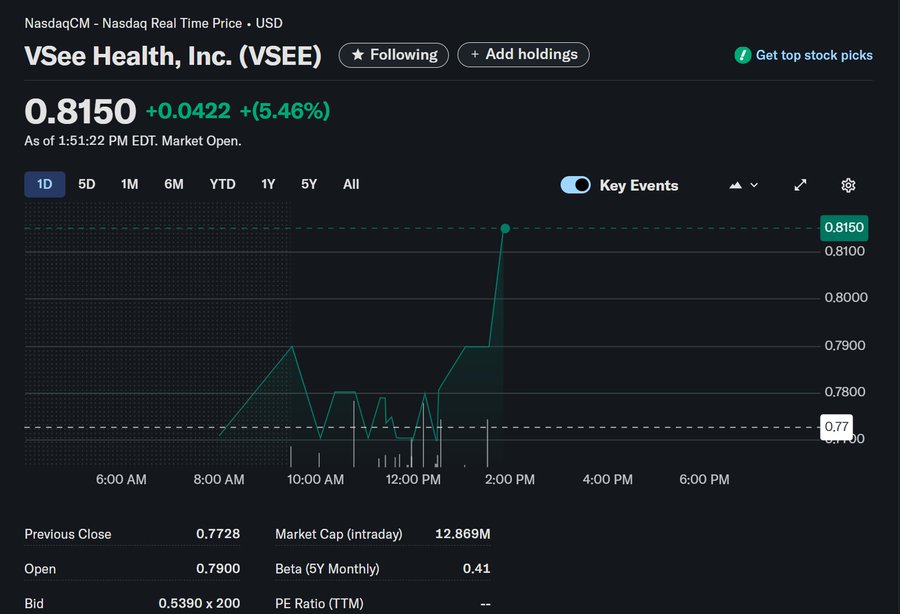Screen dimensions: 900x614
Task: Expand the chart type dropdown chevron
Action: 754,185
